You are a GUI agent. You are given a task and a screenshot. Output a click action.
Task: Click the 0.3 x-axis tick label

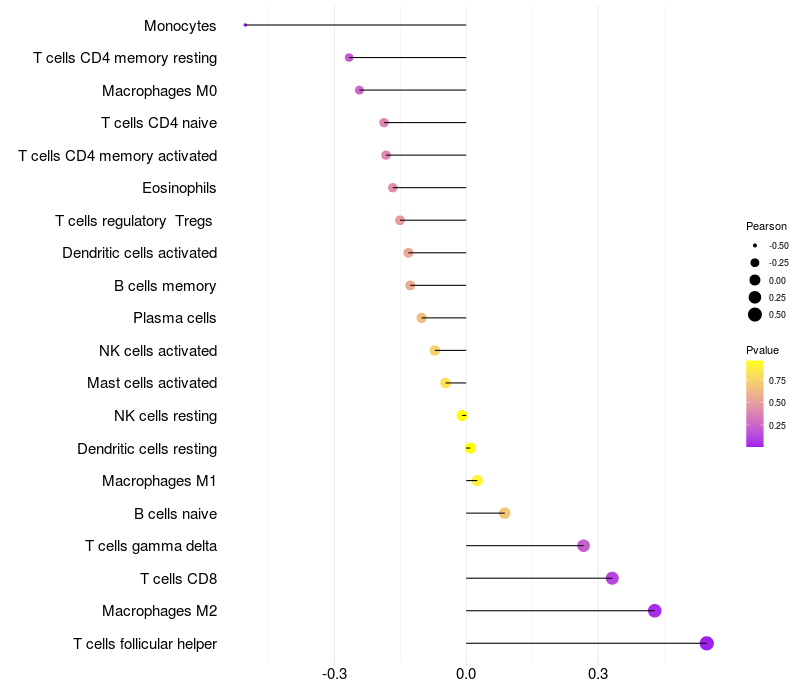(598, 675)
